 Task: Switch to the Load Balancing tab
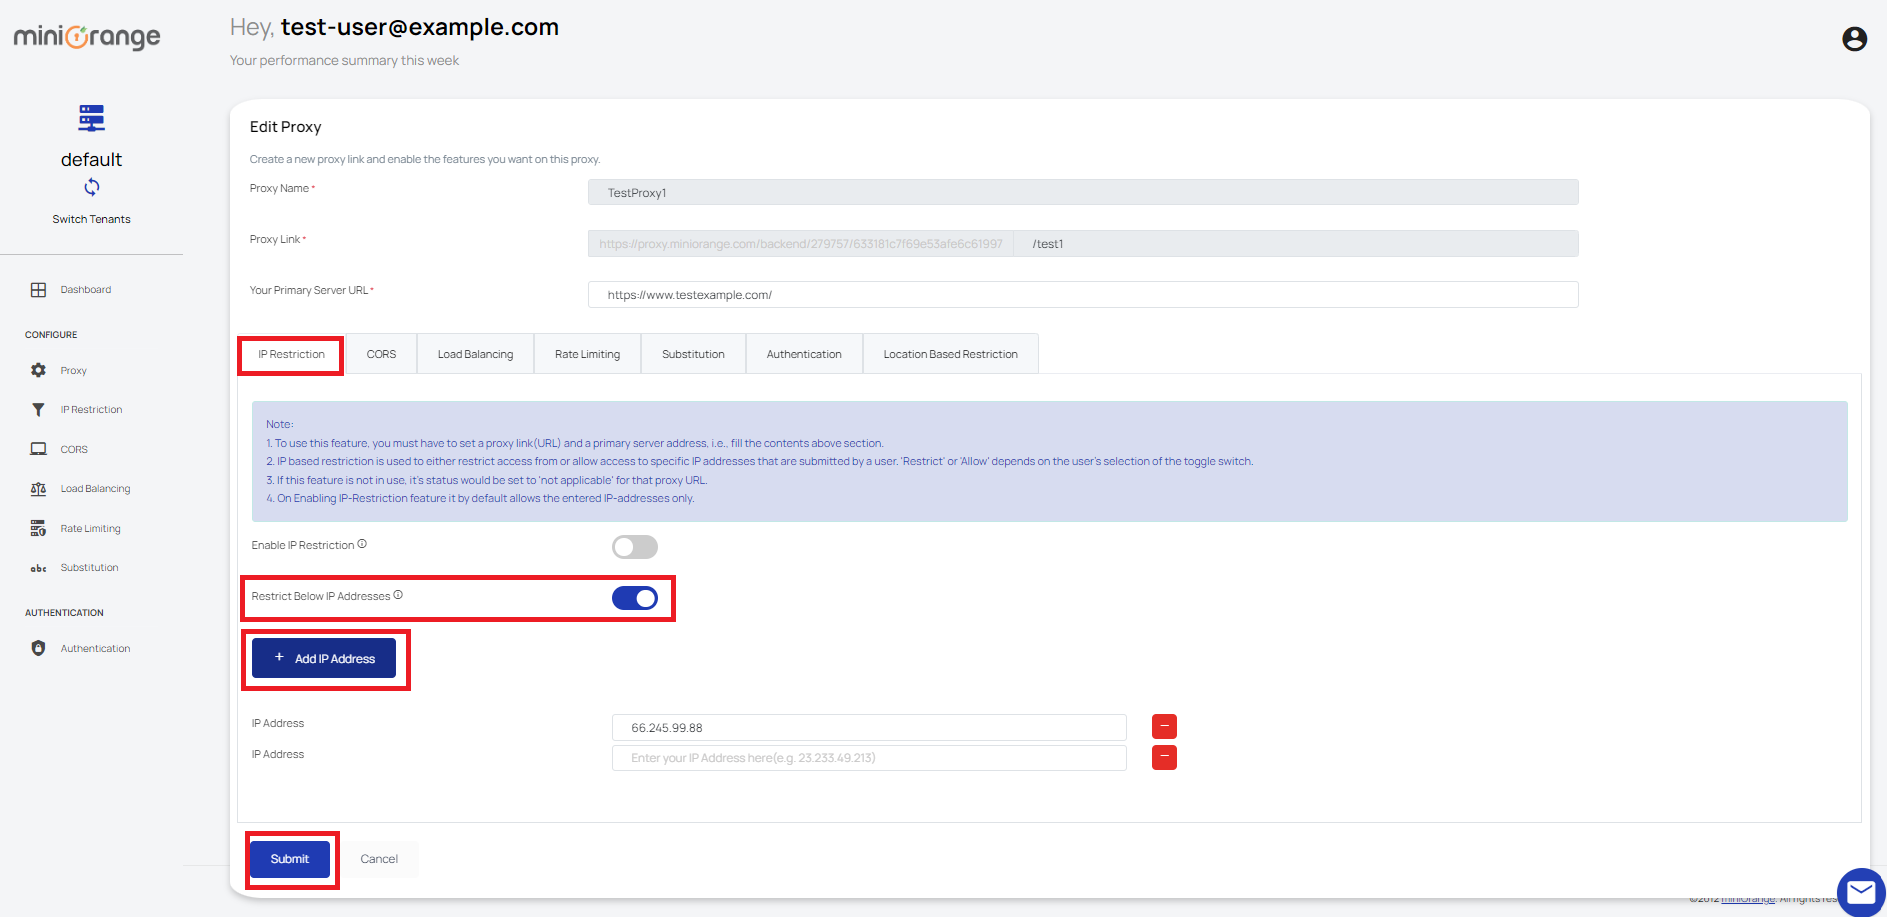[x=475, y=355]
